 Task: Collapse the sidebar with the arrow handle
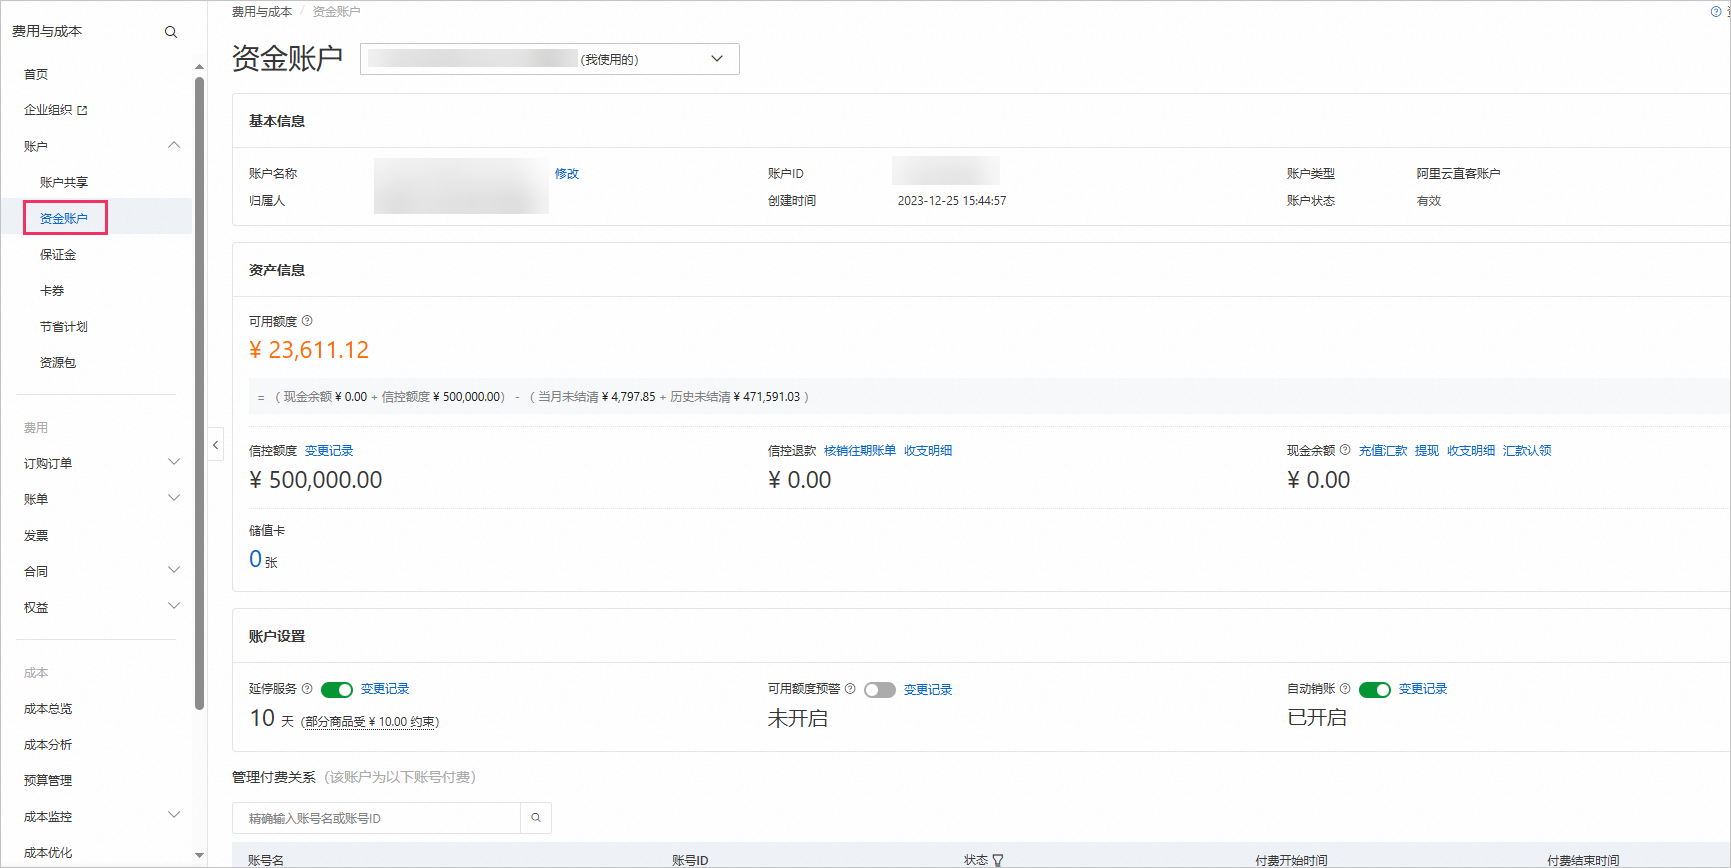pyautogui.click(x=215, y=445)
